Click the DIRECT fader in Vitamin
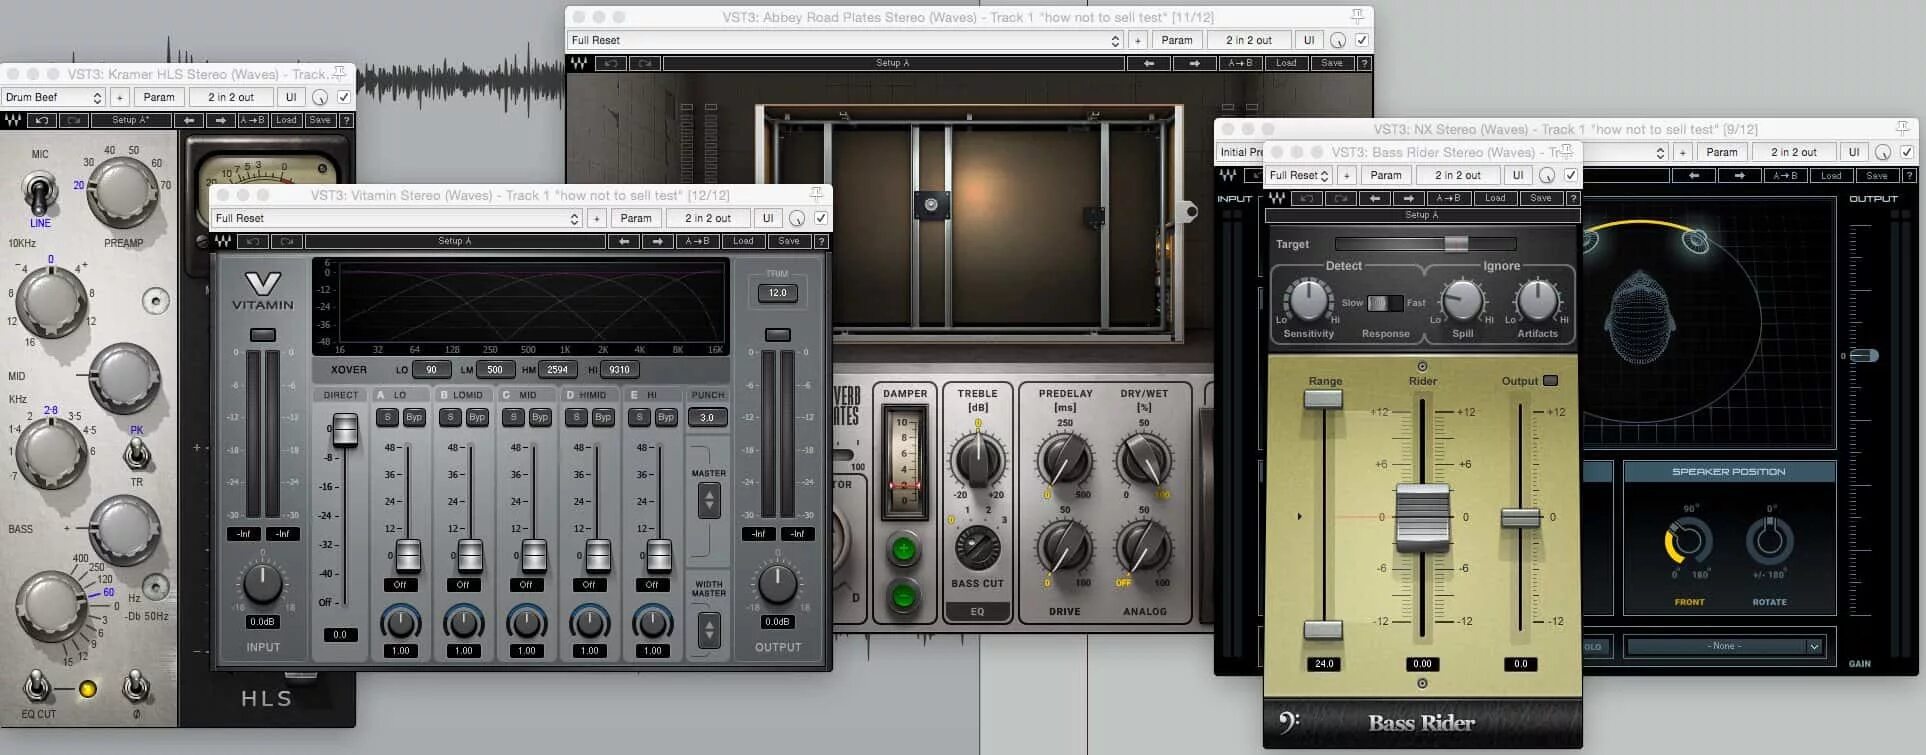Viewport: 1926px width, 755px height. (x=344, y=430)
